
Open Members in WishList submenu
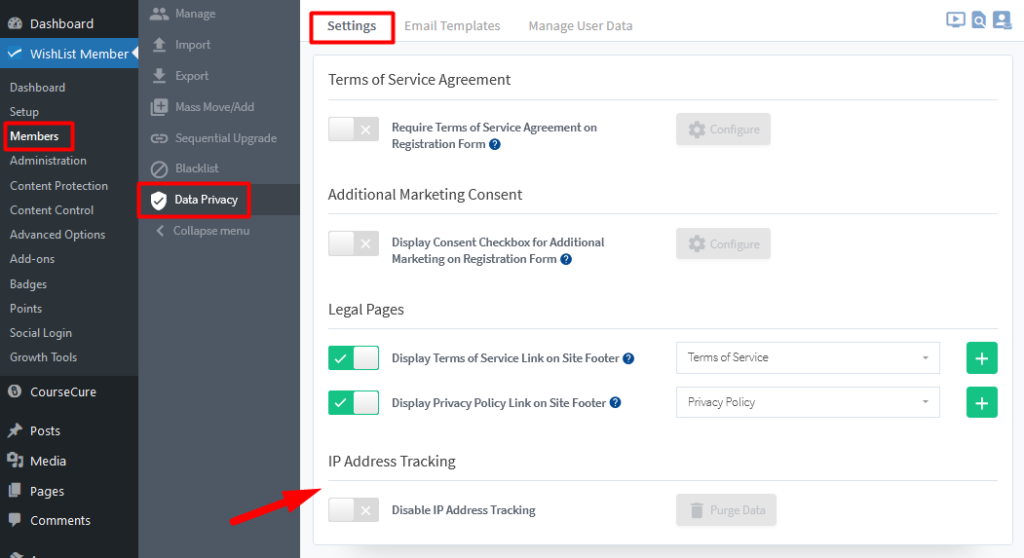coord(34,136)
